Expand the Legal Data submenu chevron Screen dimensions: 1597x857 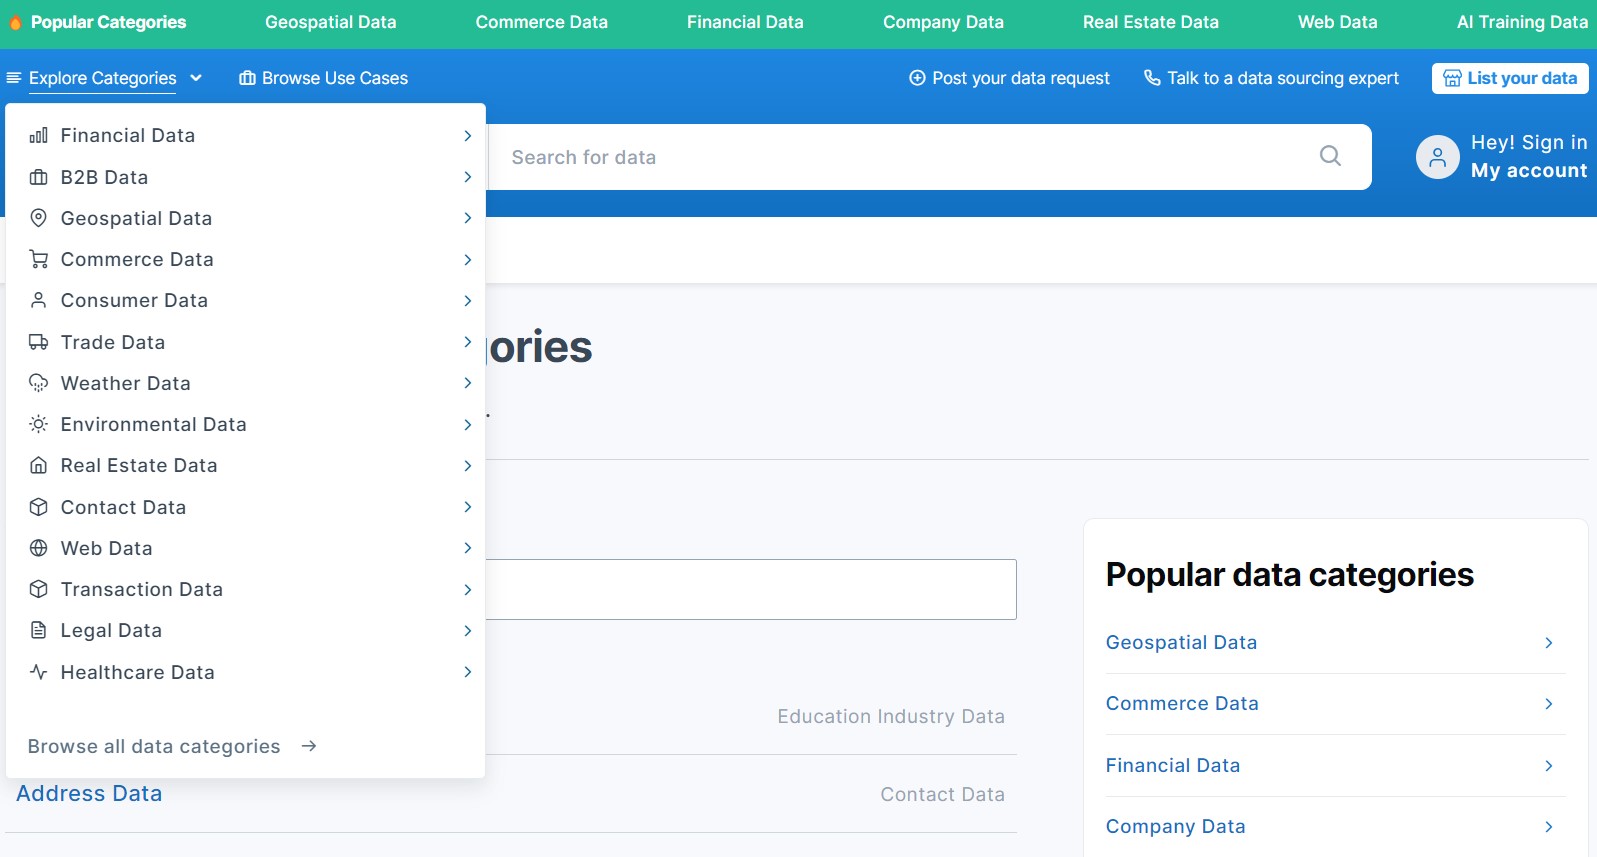pos(467,631)
